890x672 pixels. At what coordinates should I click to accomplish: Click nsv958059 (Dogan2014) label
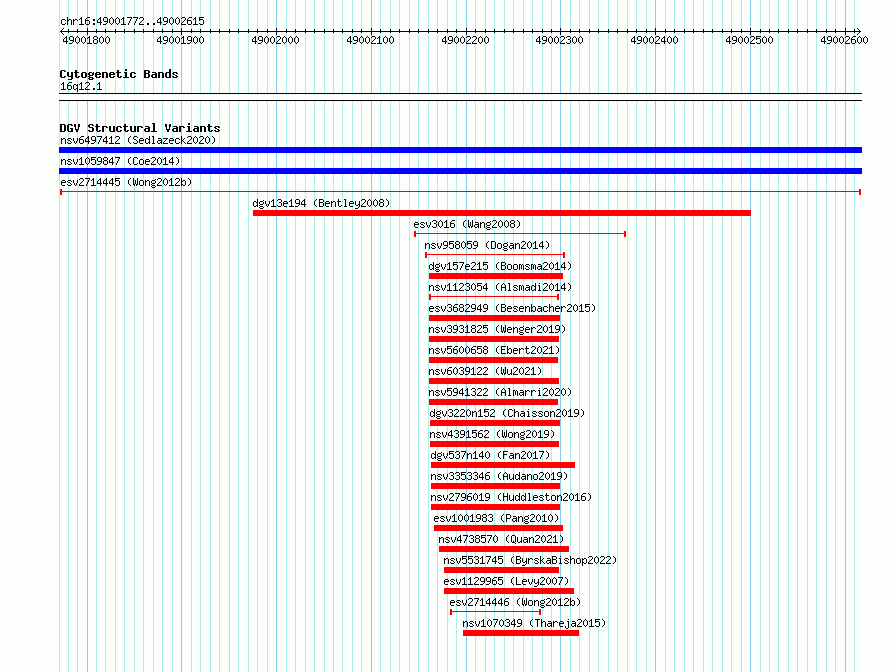(487, 245)
